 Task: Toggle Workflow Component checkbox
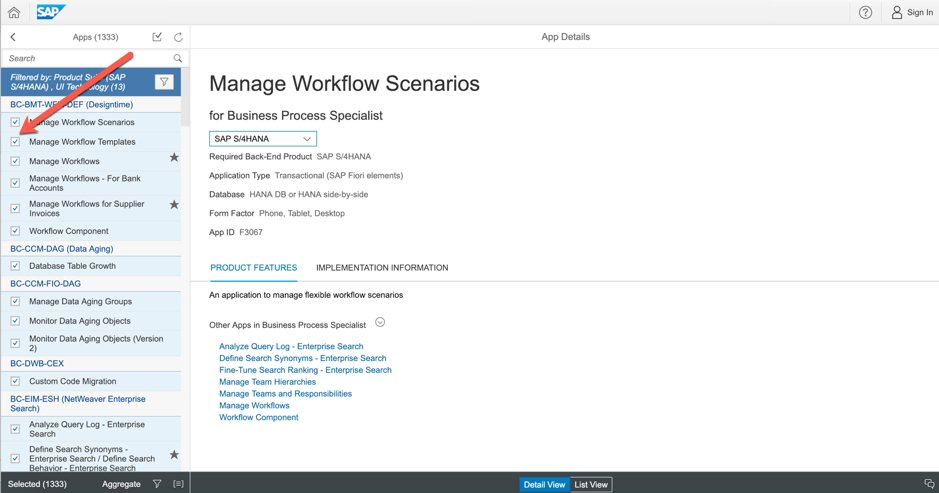[15, 231]
